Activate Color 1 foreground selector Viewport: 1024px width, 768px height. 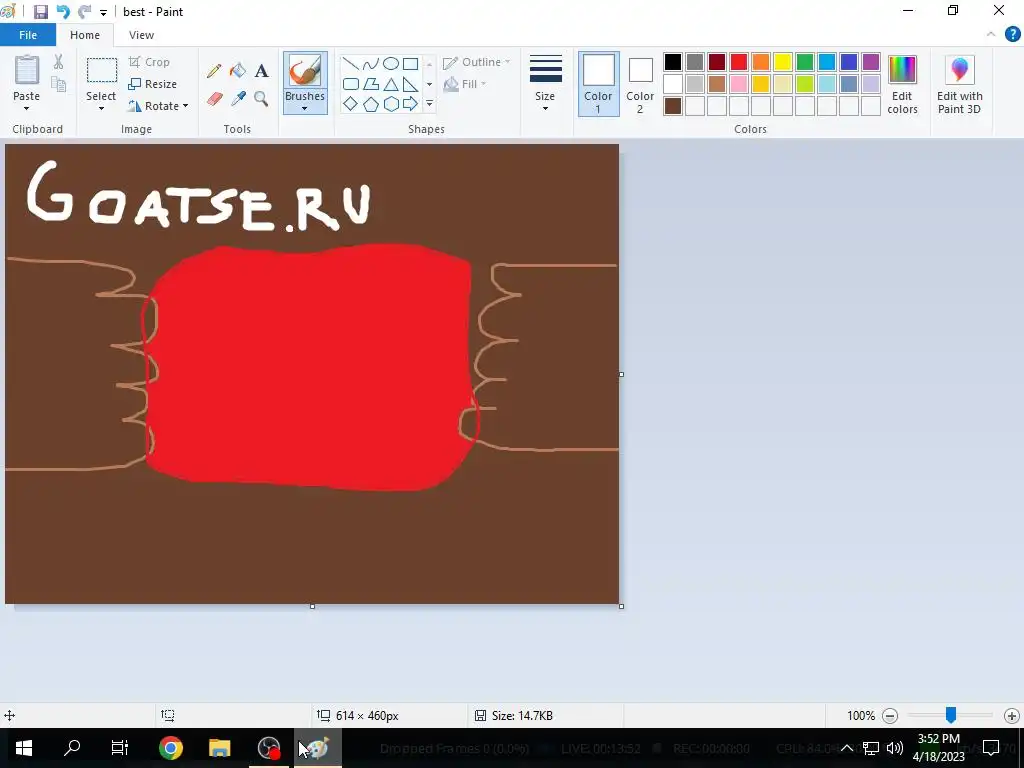[598, 84]
